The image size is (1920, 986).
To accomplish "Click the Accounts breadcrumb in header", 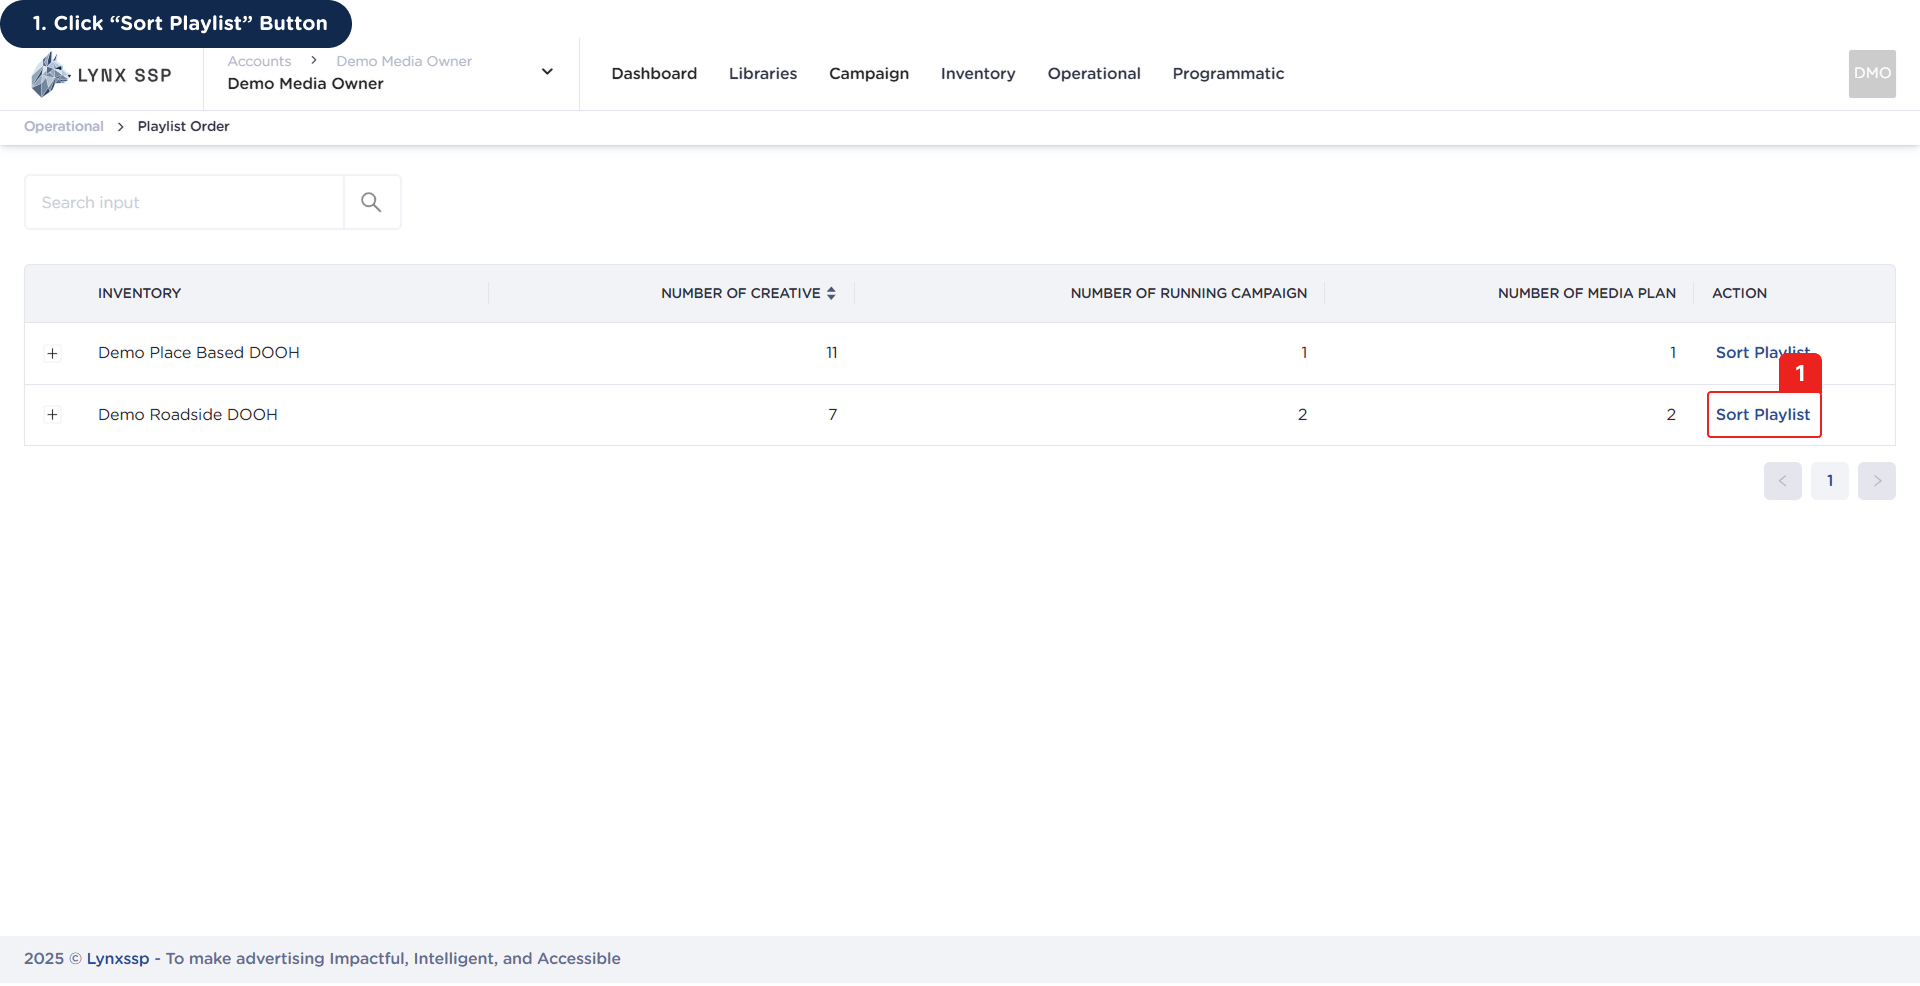I will (259, 61).
